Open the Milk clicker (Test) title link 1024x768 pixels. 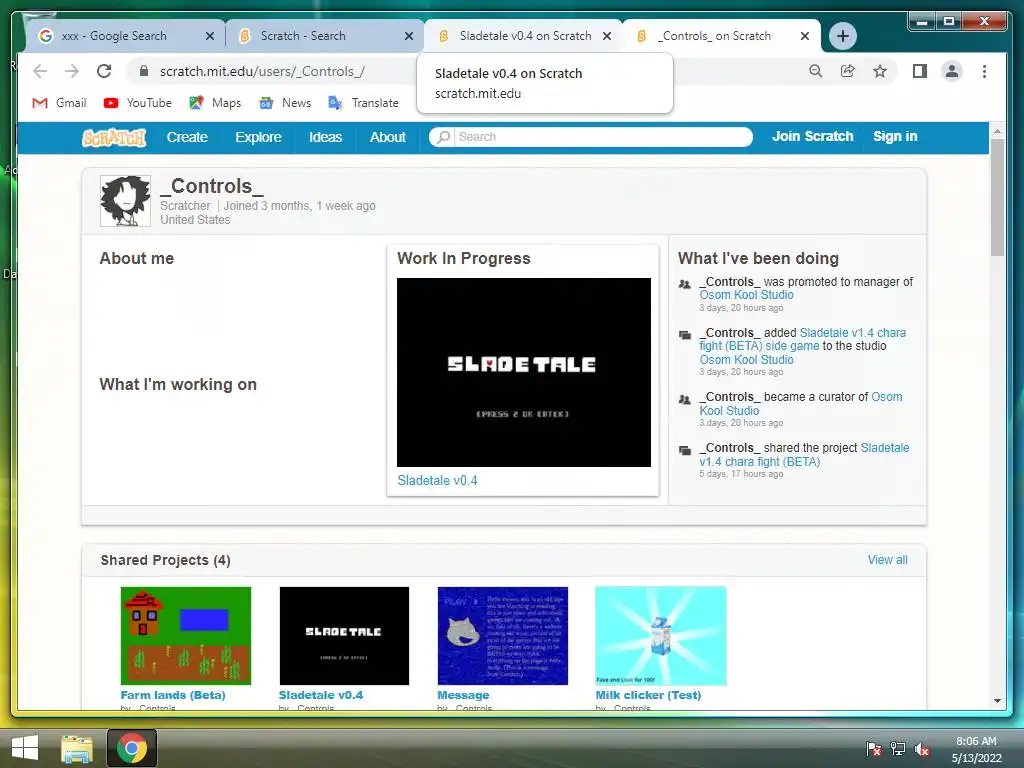click(648, 696)
